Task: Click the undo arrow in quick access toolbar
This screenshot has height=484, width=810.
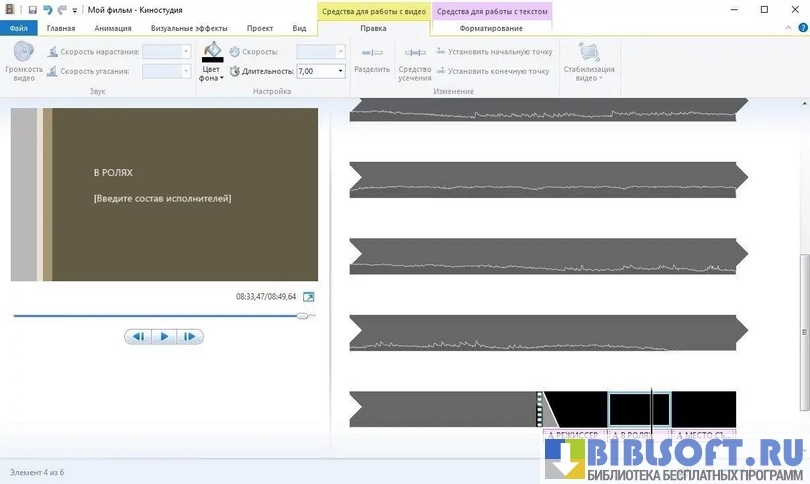Action: (47, 9)
